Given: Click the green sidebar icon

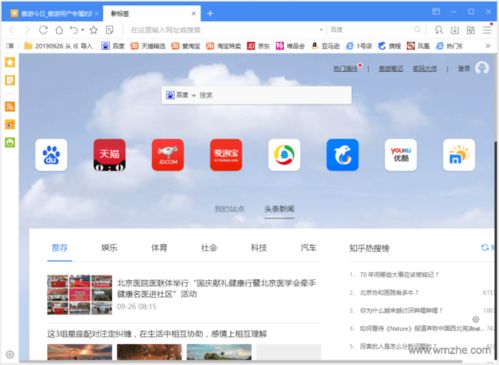Looking at the screenshot, I should (x=10, y=143).
